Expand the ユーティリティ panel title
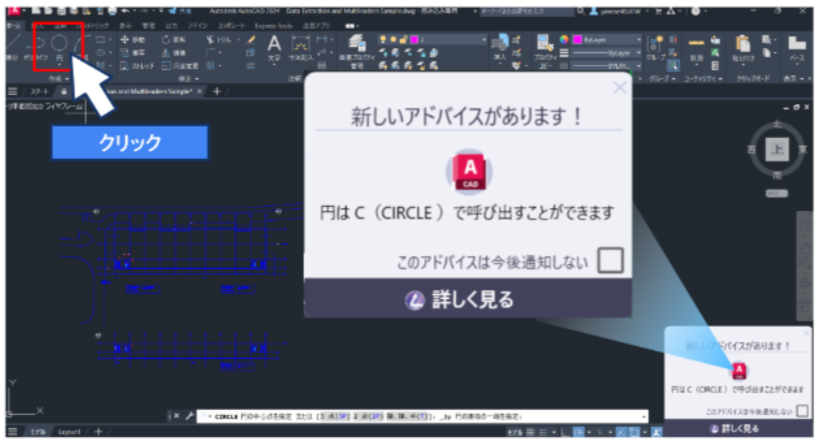This screenshot has width=821, height=445. [x=703, y=79]
